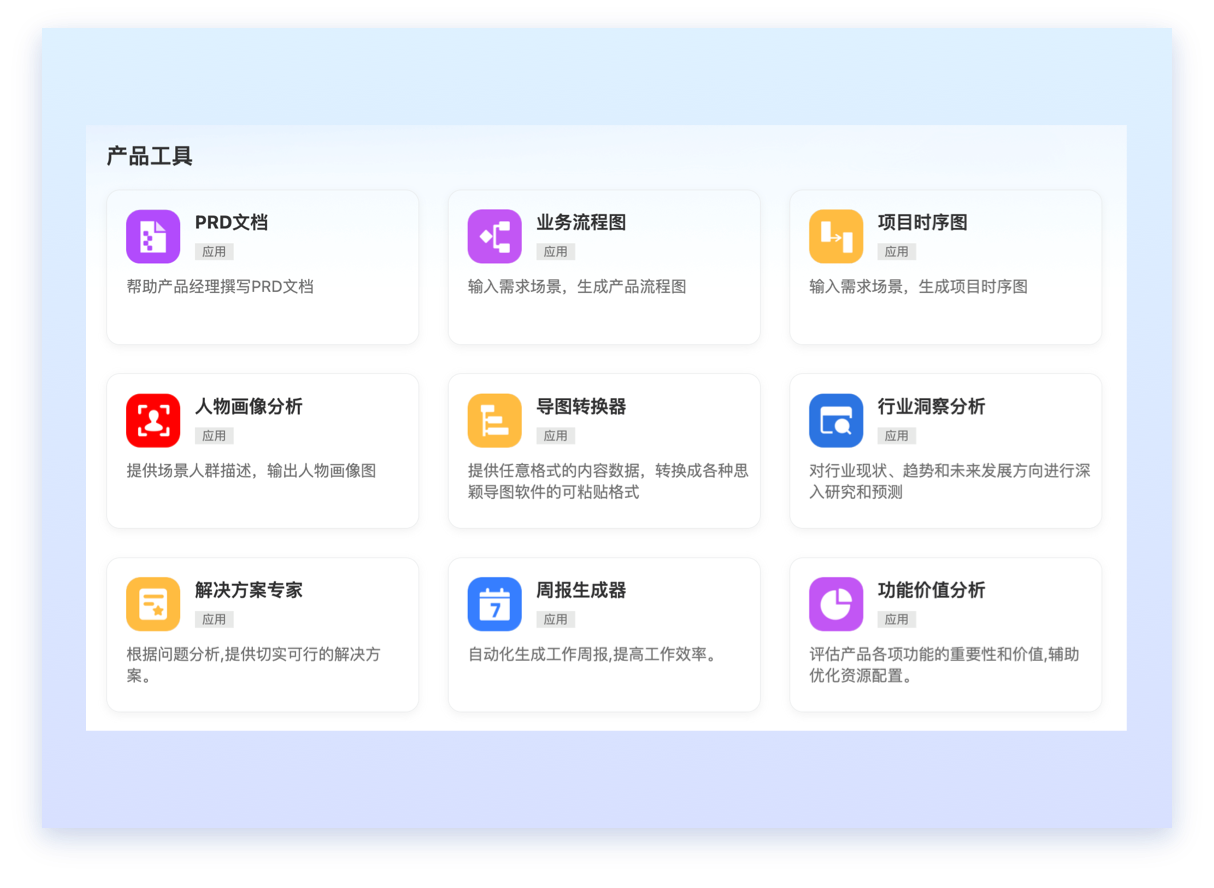Click description 自动化生成工作周报
Screen dimensions: 1214x888
tap(592, 655)
